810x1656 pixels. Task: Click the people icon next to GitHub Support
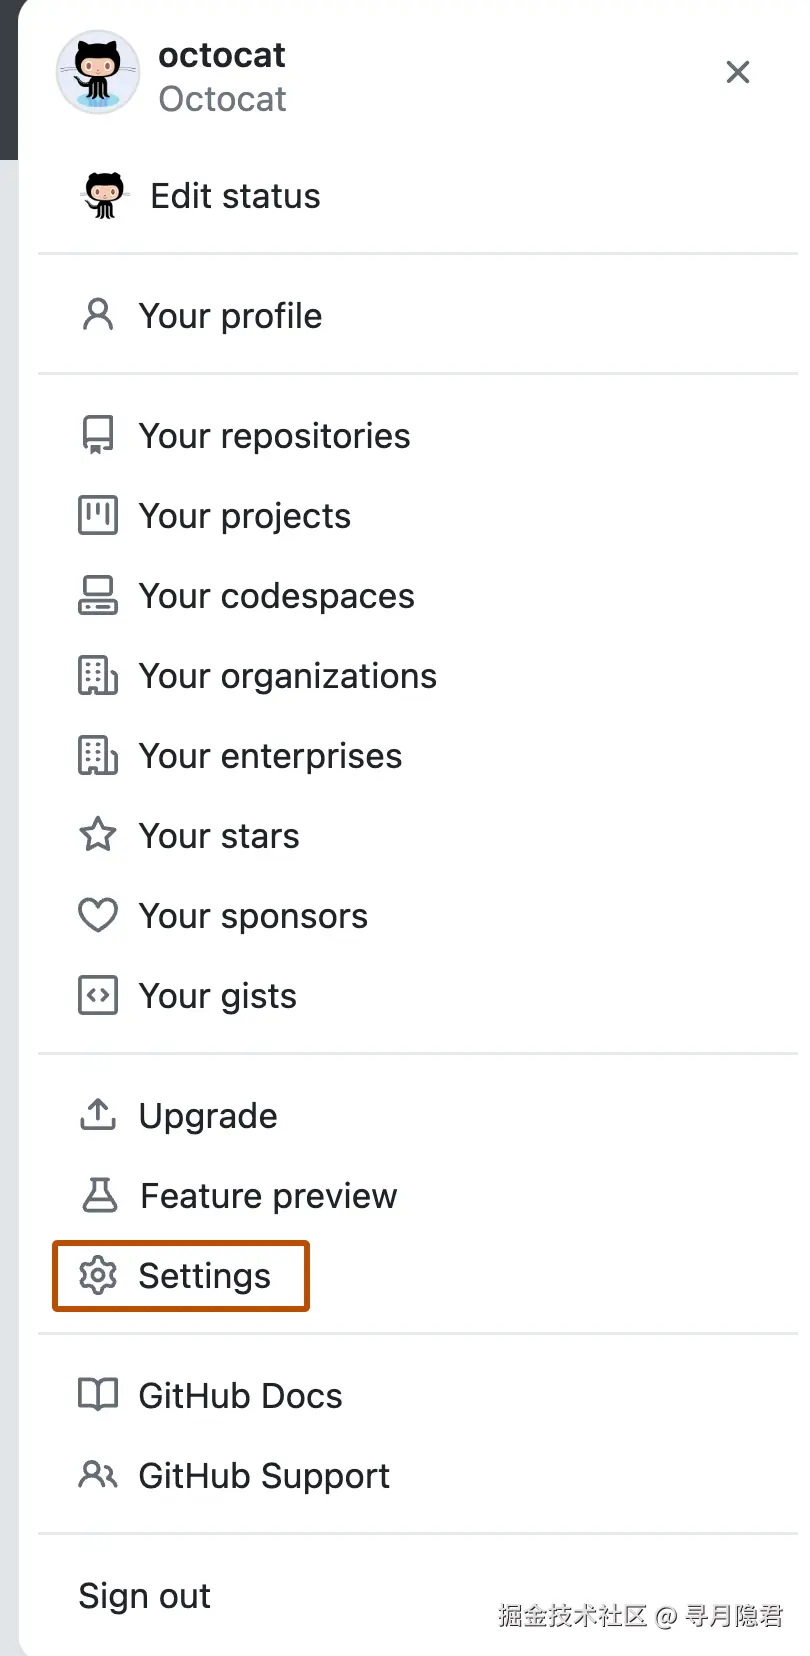tap(97, 1475)
